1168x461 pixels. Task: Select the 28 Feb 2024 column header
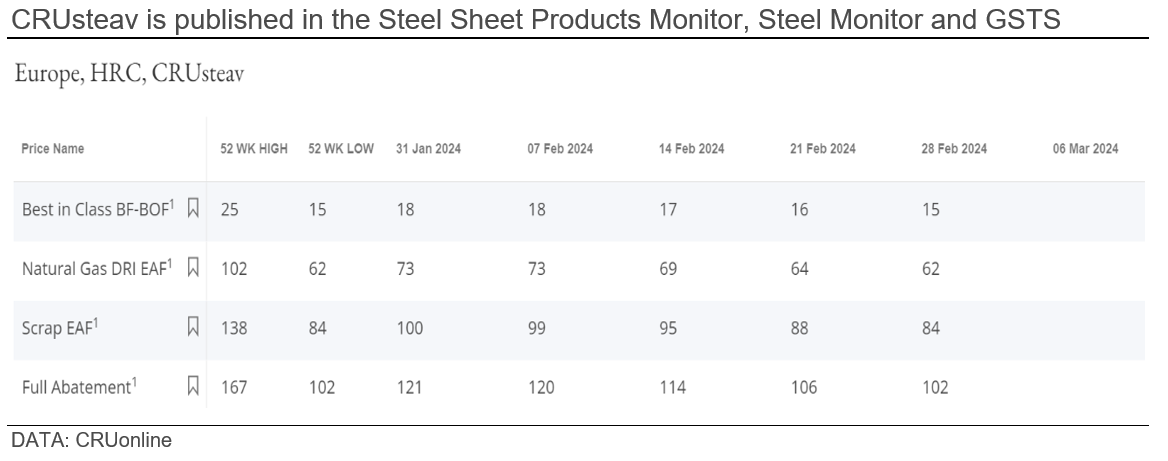pos(954,149)
